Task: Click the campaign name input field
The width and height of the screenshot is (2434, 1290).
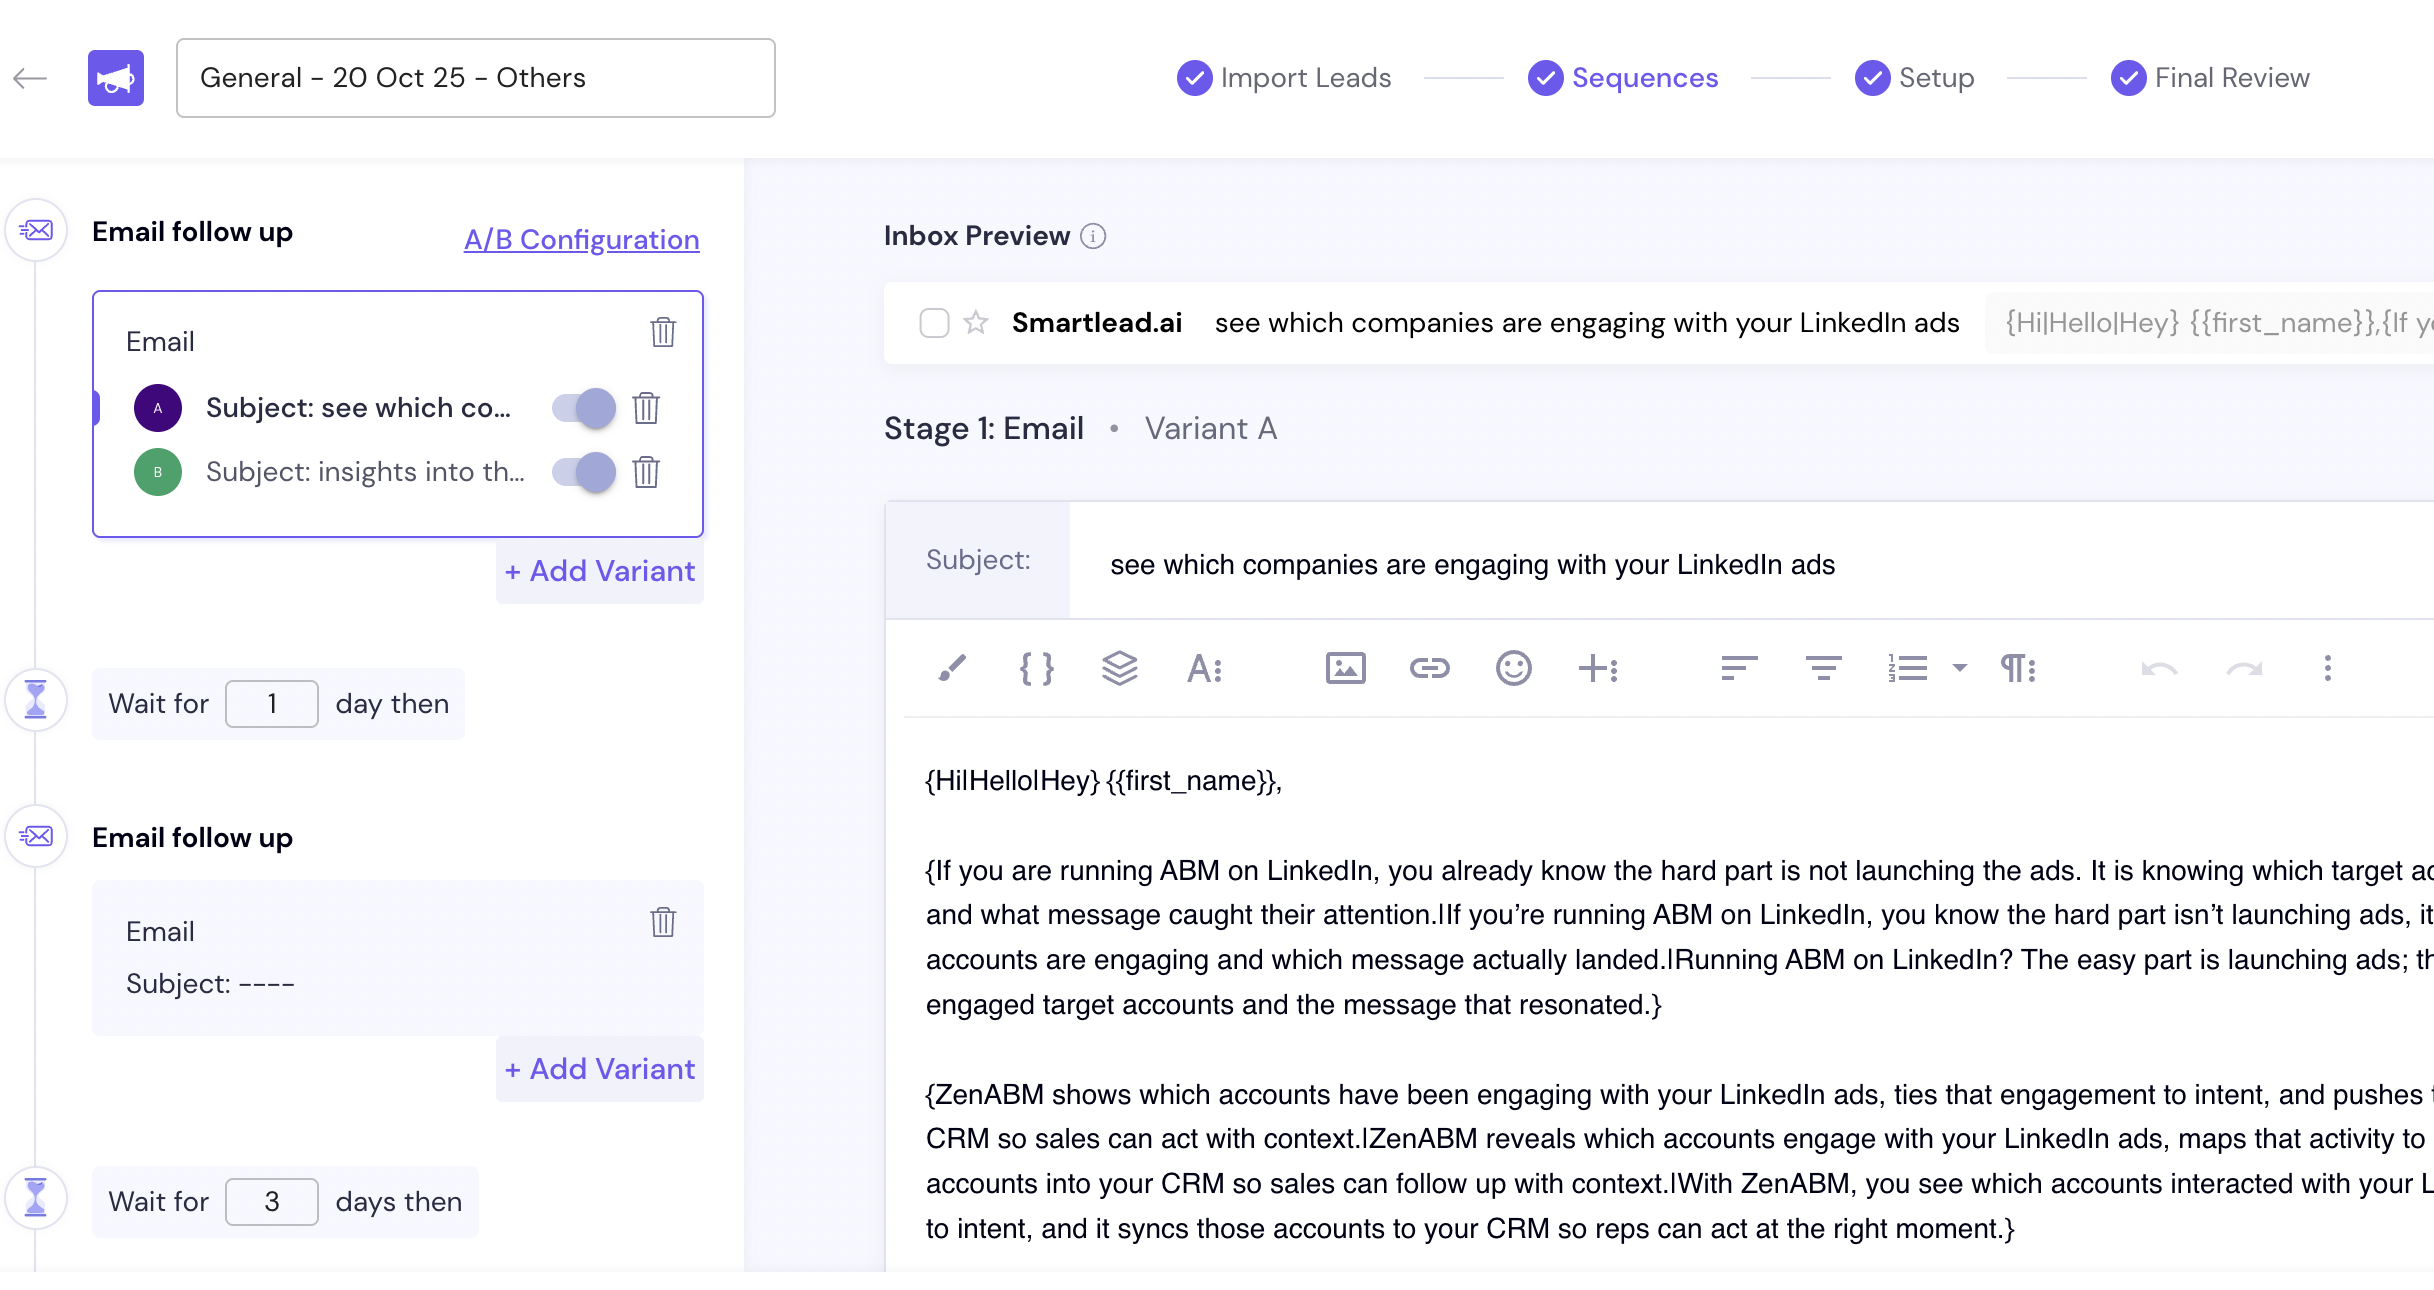Action: point(476,78)
